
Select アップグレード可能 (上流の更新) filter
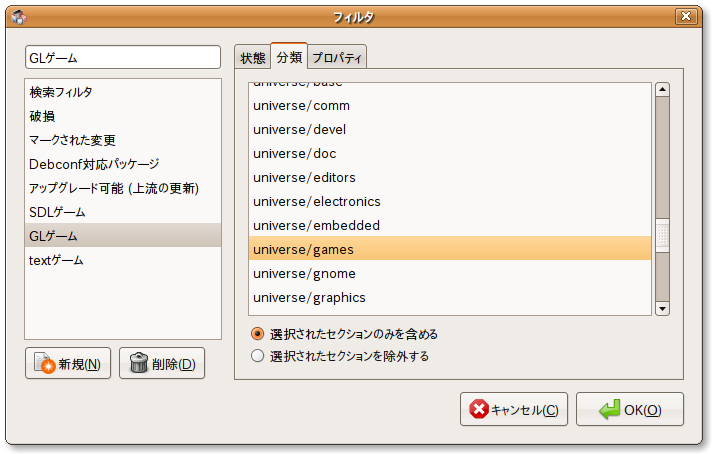123,188
